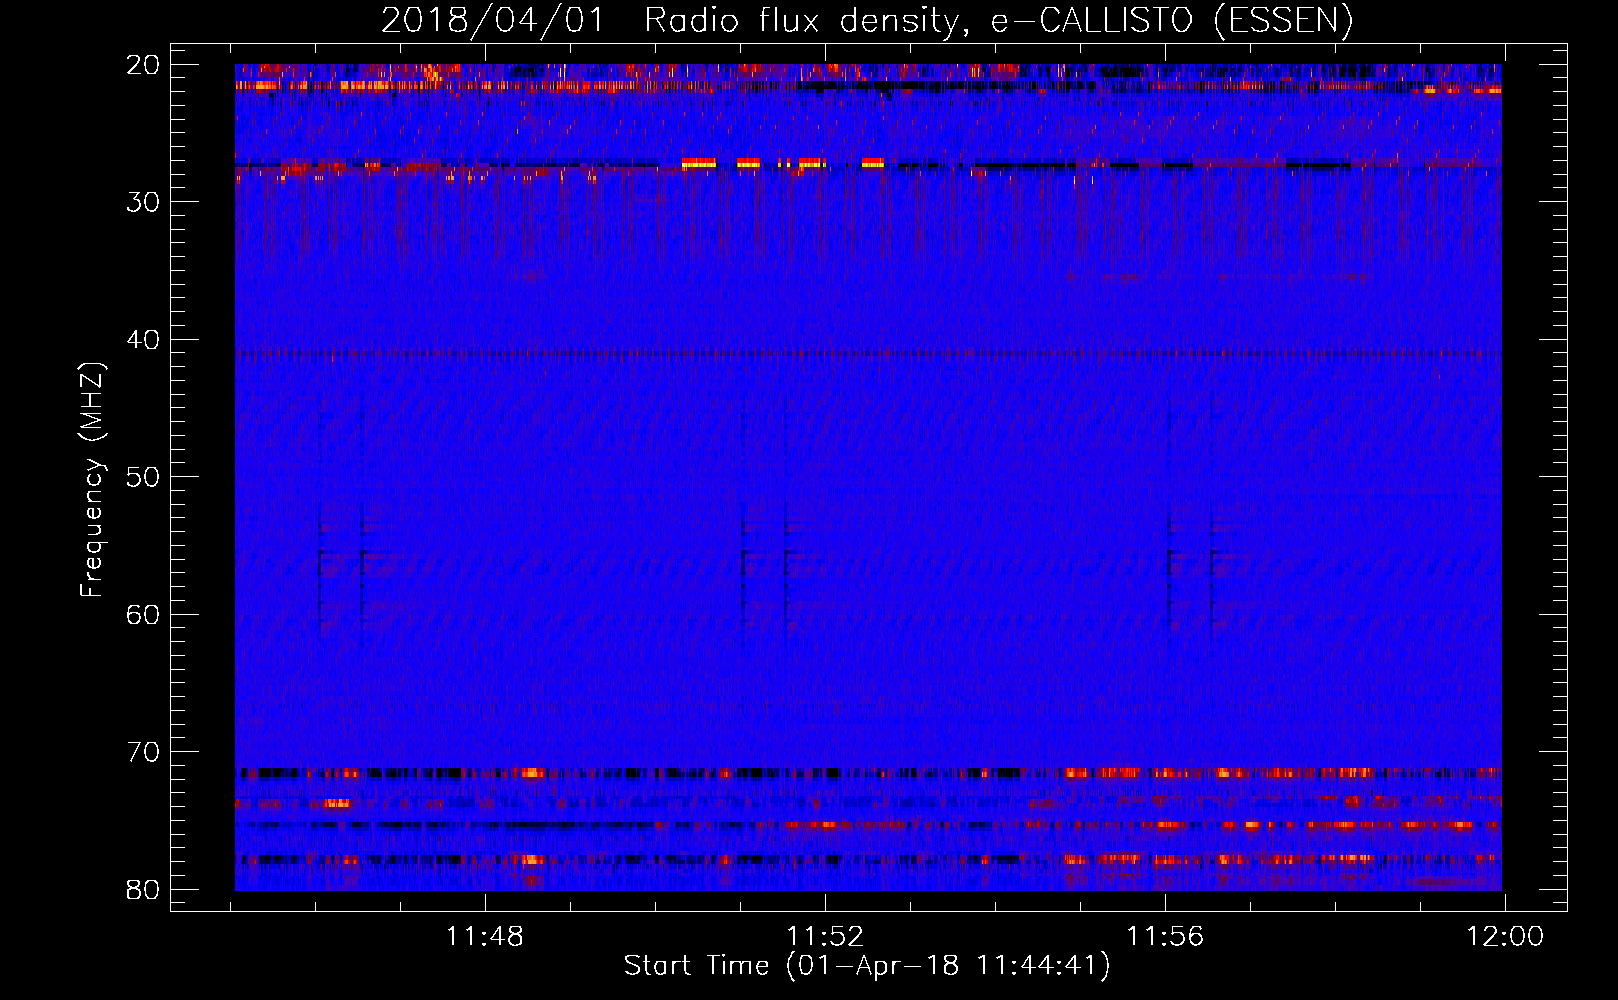This screenshot has width=1618, height=1000.
Task: Click the y-axis tick label '80'
Action: tap(144, 889)
